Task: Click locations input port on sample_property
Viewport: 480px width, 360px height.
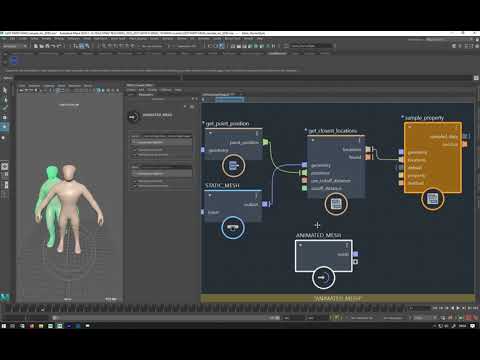Action: [x=401, y=160]
